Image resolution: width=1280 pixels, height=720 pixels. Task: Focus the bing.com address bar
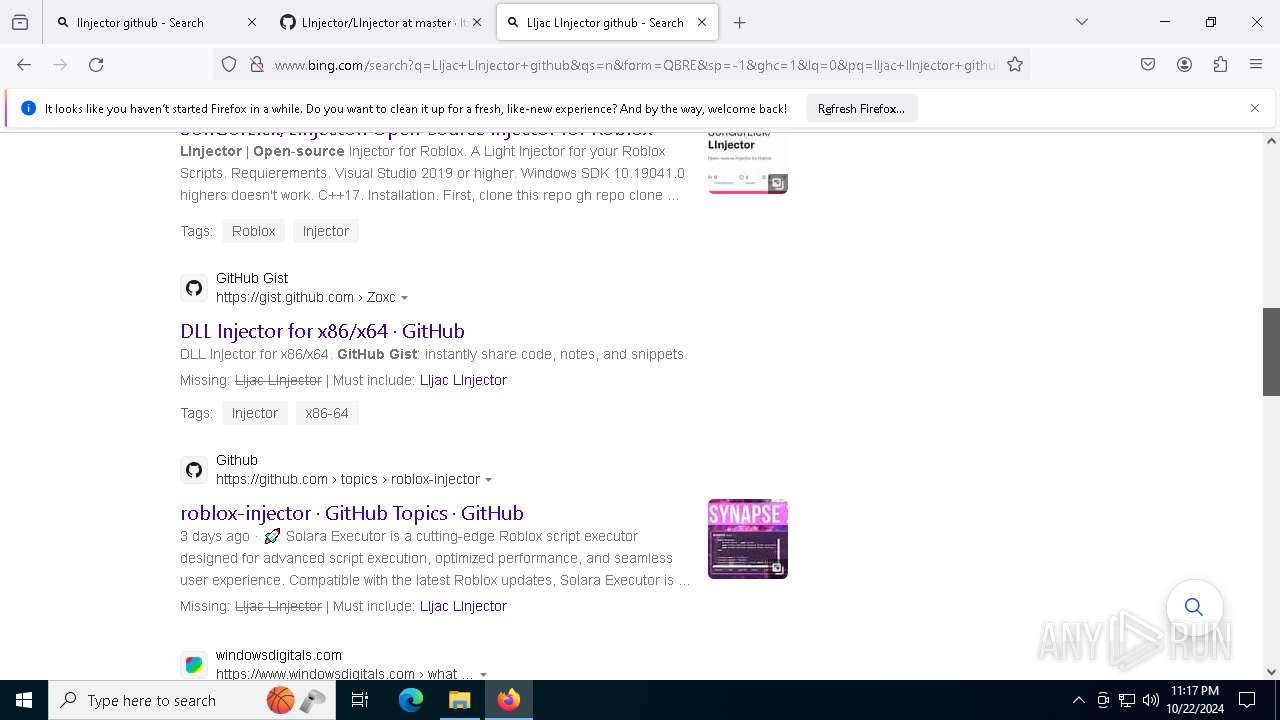coord(635,64)
